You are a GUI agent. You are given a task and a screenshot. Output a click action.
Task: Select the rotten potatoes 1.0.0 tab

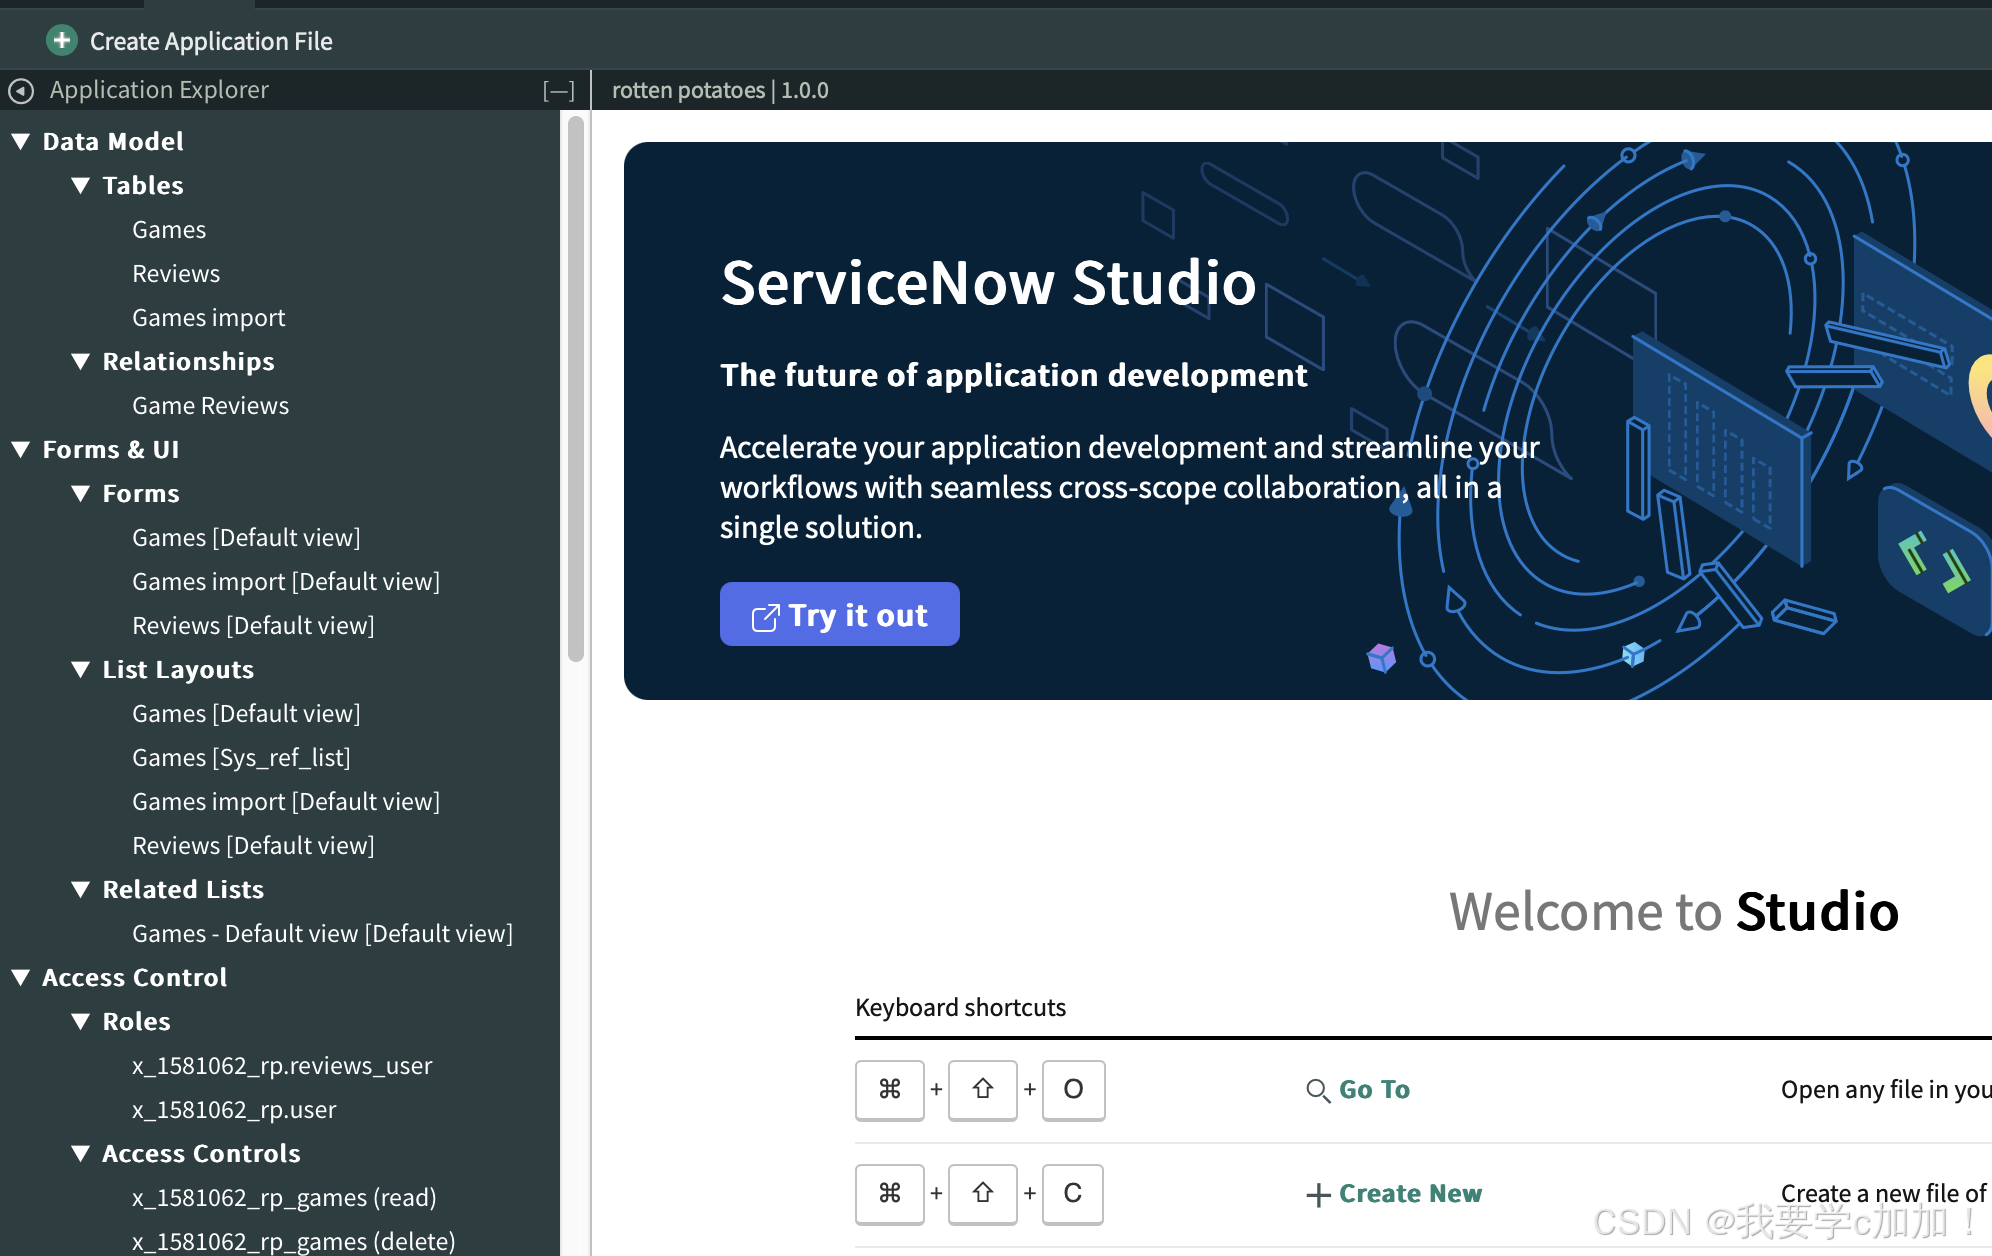click(x=720, y=91)
